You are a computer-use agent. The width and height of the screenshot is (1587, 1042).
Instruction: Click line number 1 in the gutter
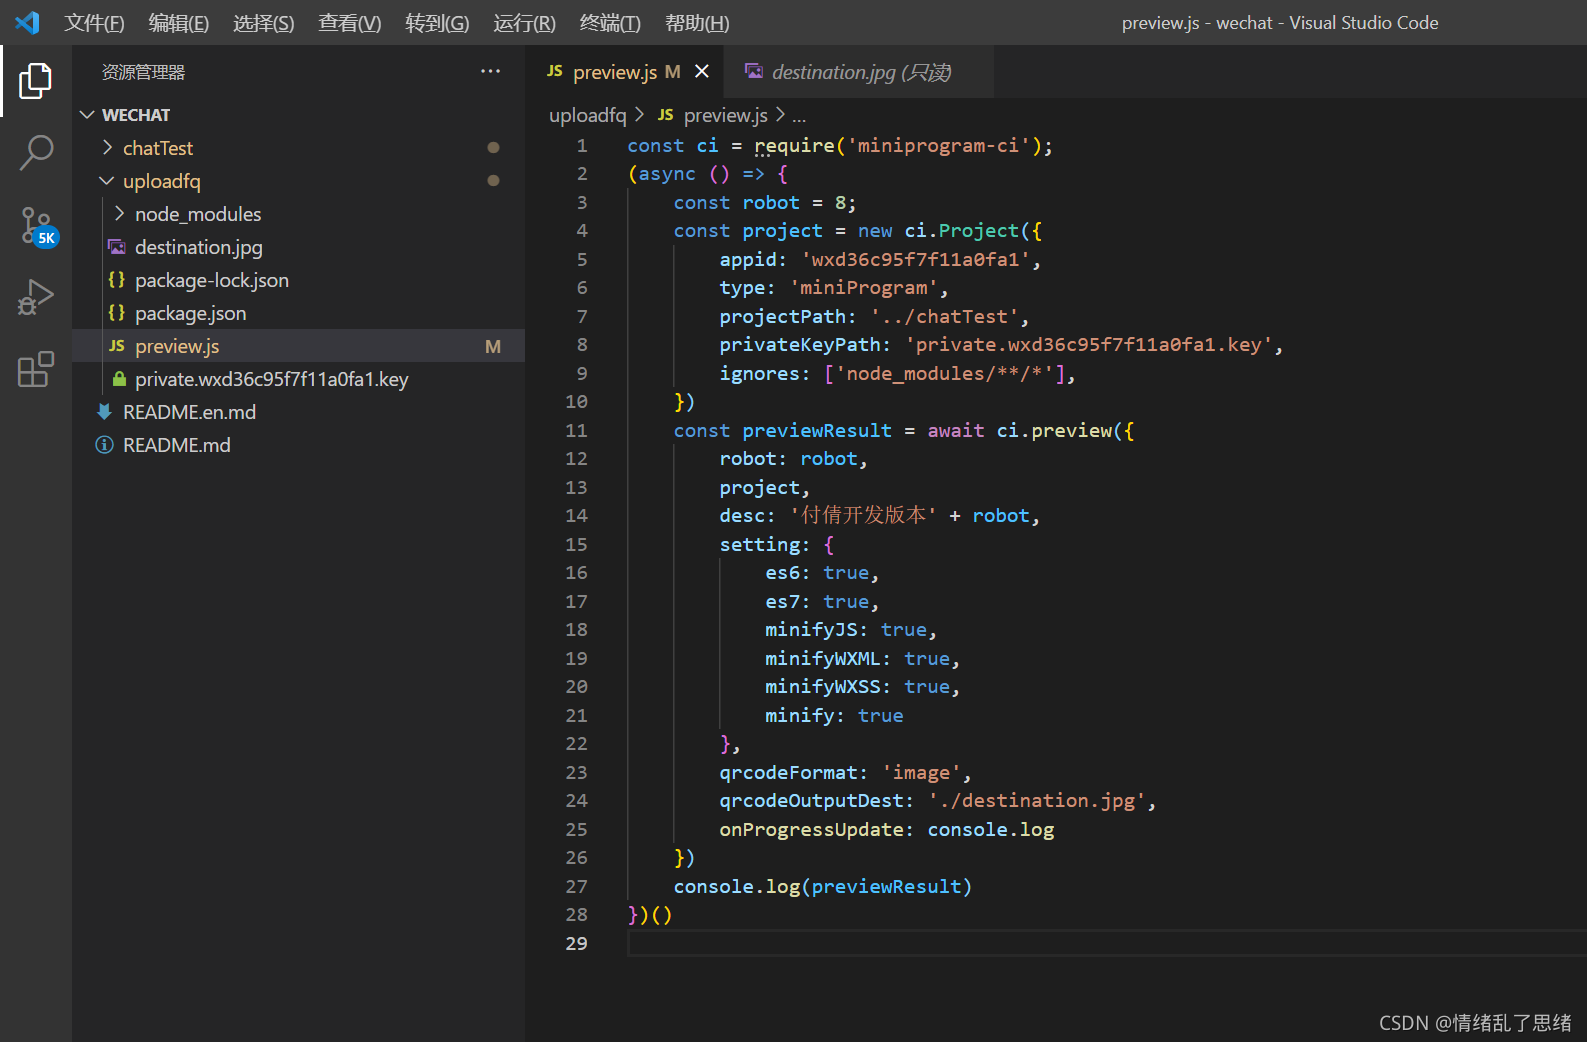coord(582,146)
